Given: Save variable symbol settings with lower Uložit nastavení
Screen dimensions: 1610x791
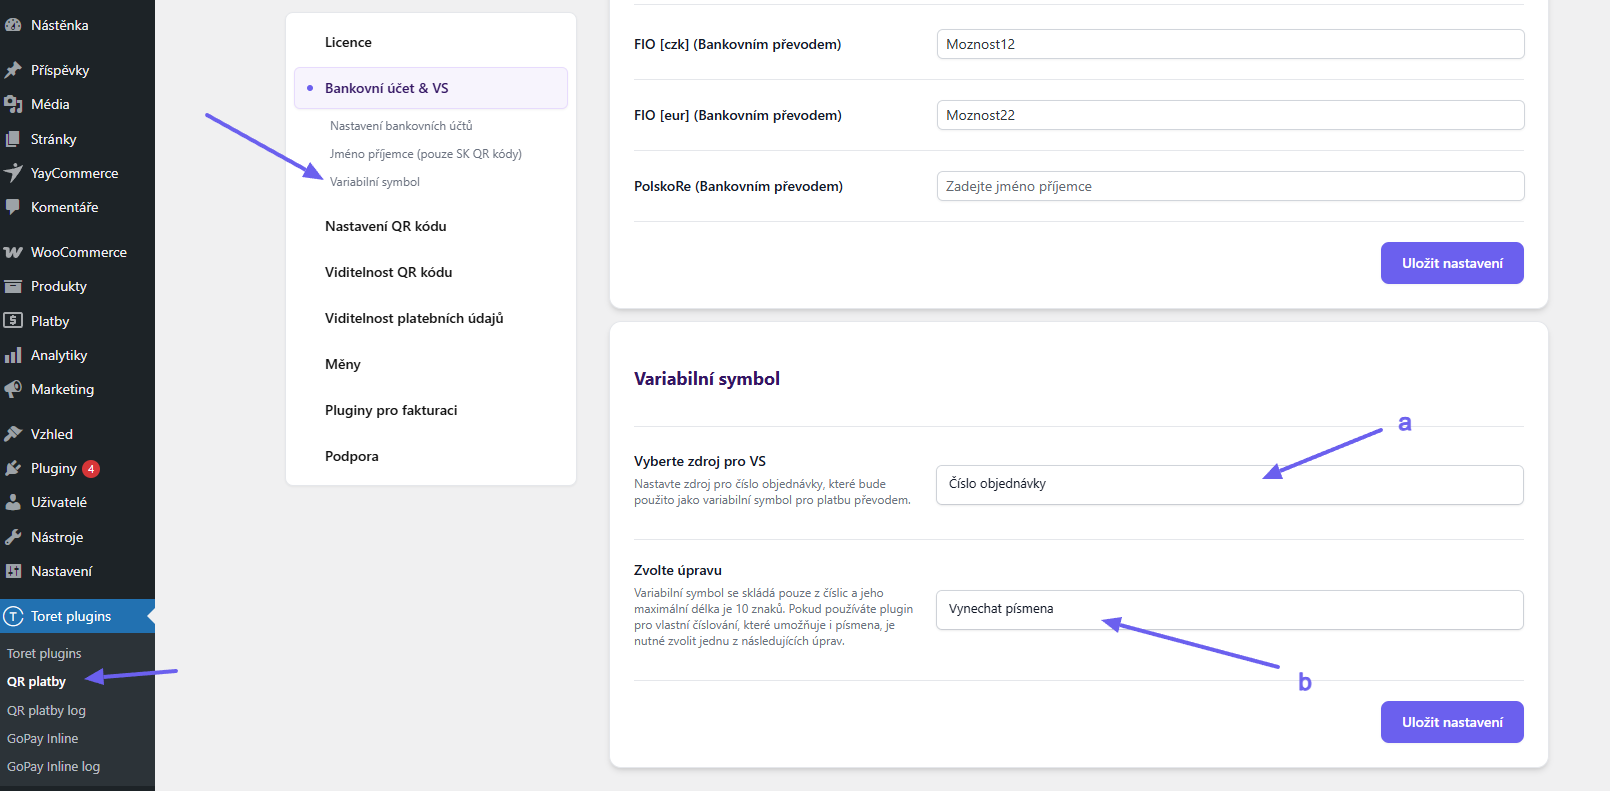Looking at the screenshot, I should click(1452, 722).
